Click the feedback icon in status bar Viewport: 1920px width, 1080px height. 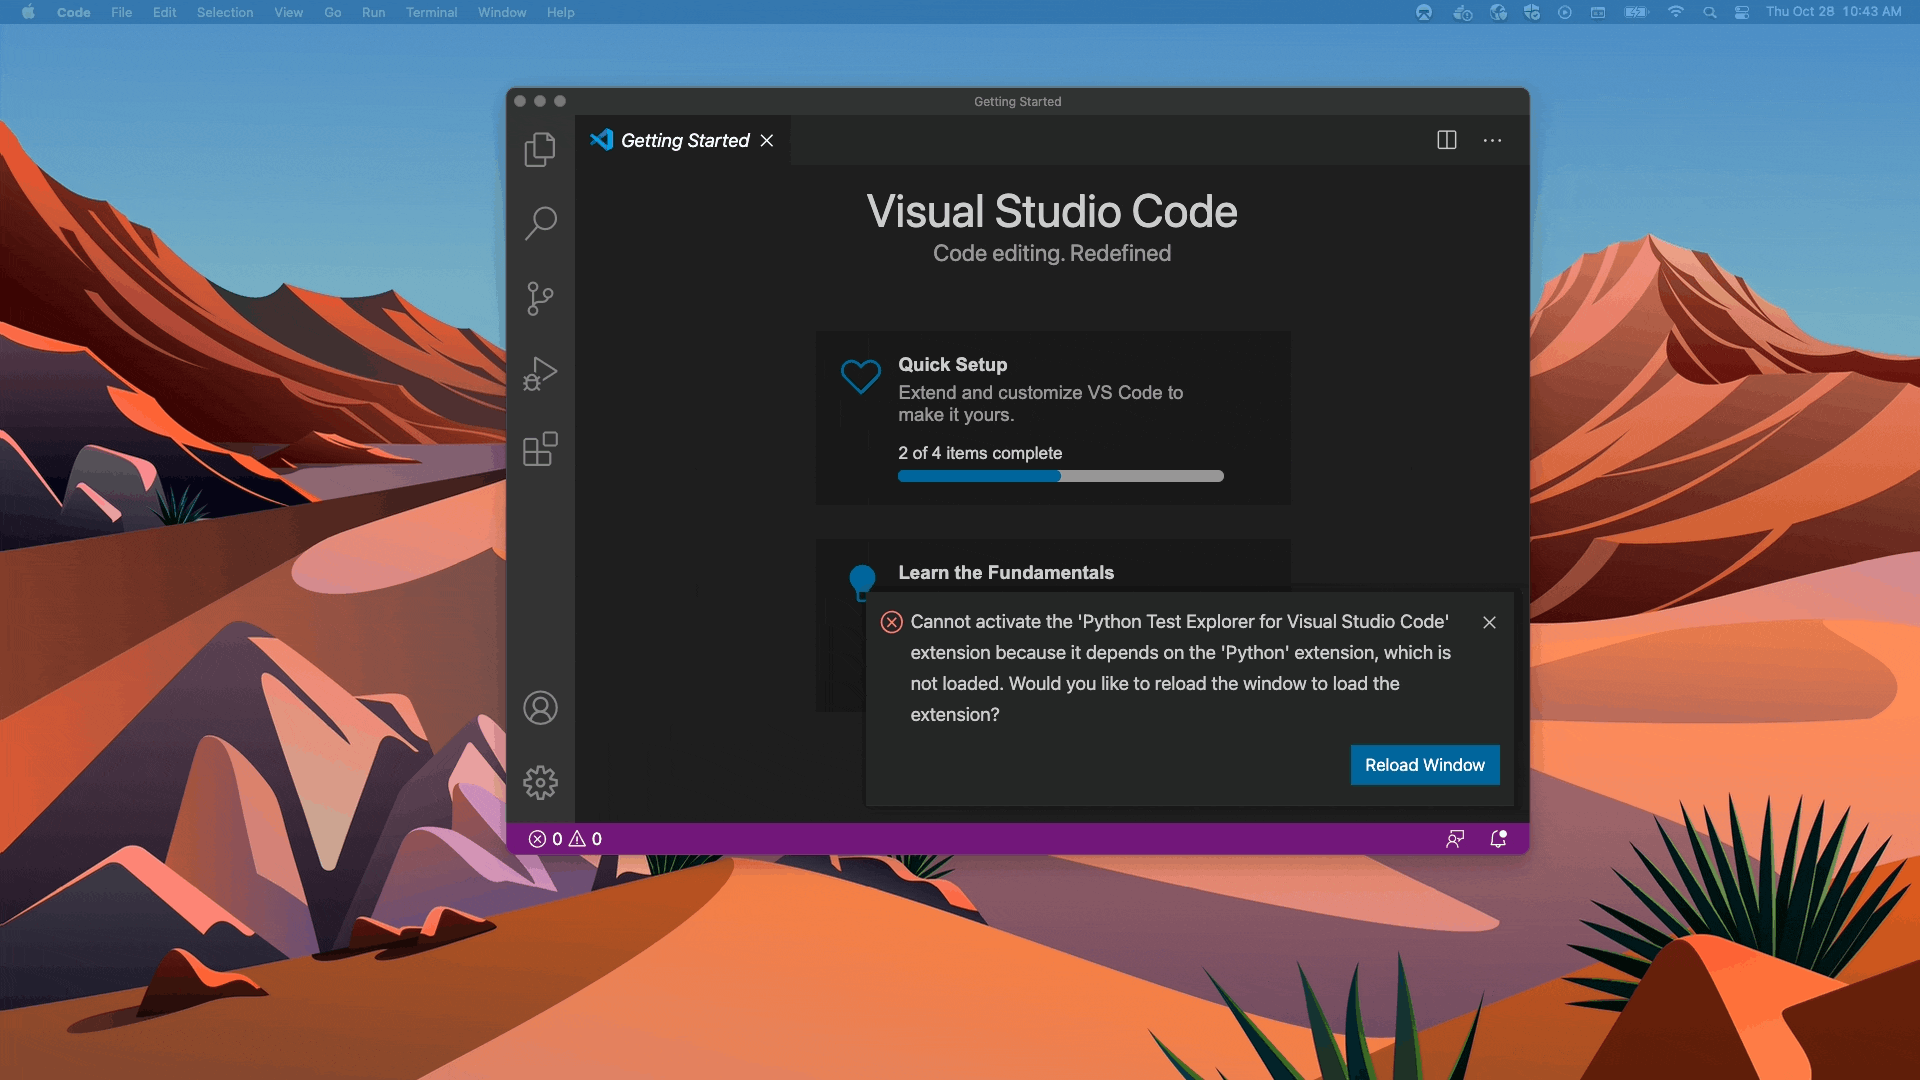pos(1455,839)
